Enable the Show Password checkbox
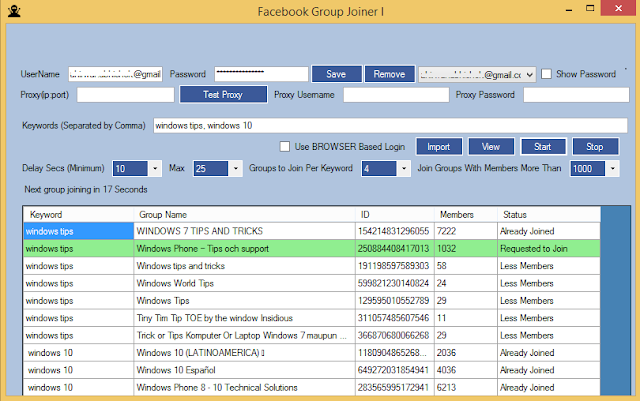Viewport: 640px width, 401px height. tap(546, 74)
